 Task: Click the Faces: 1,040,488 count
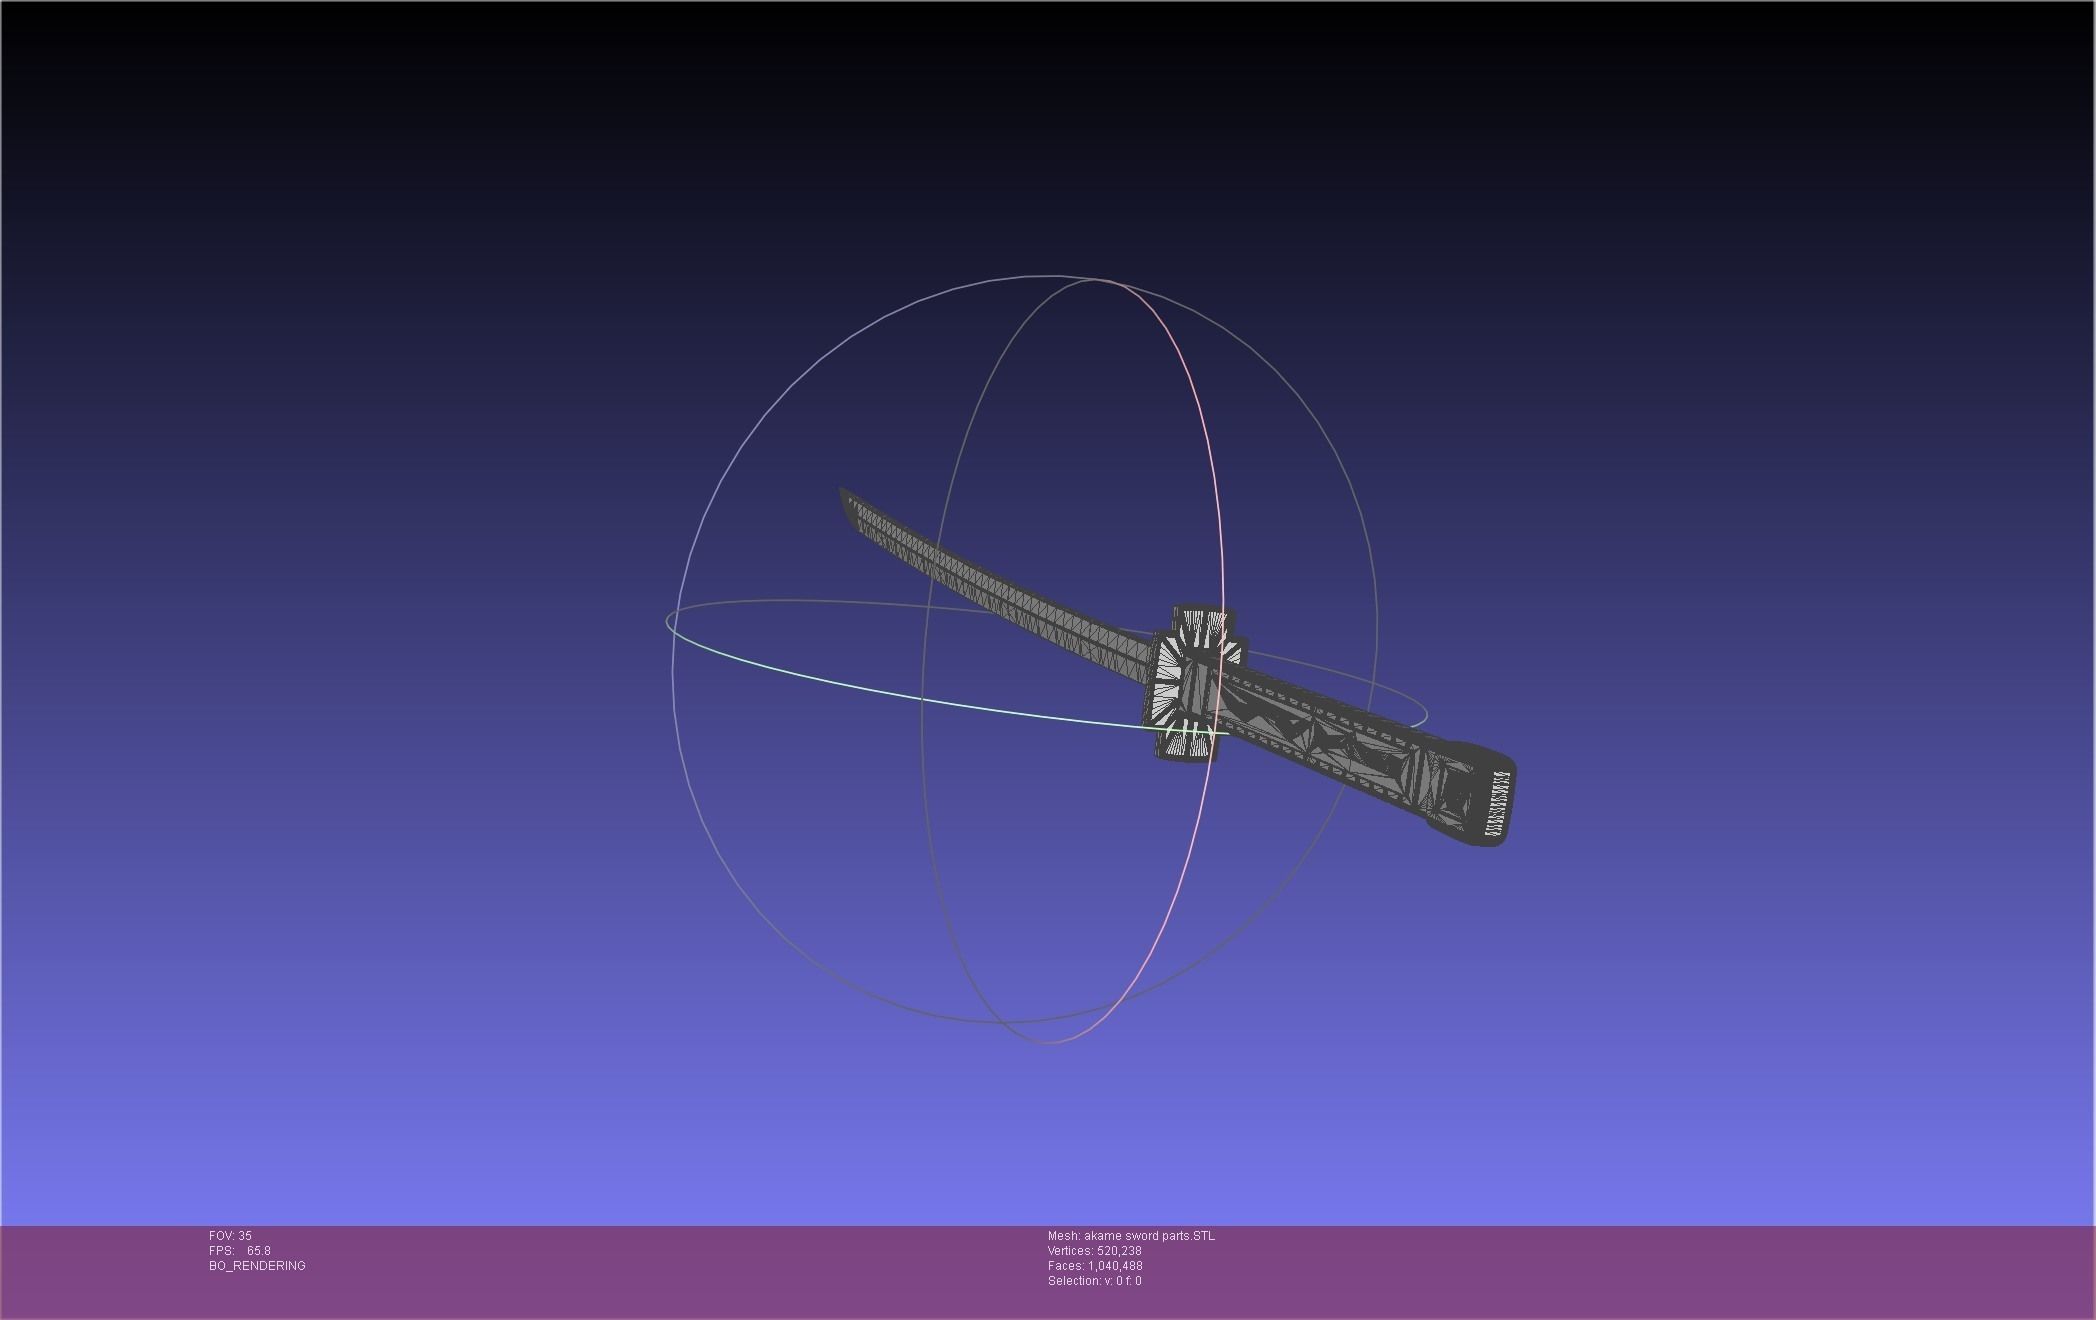click(1095, 1266)
